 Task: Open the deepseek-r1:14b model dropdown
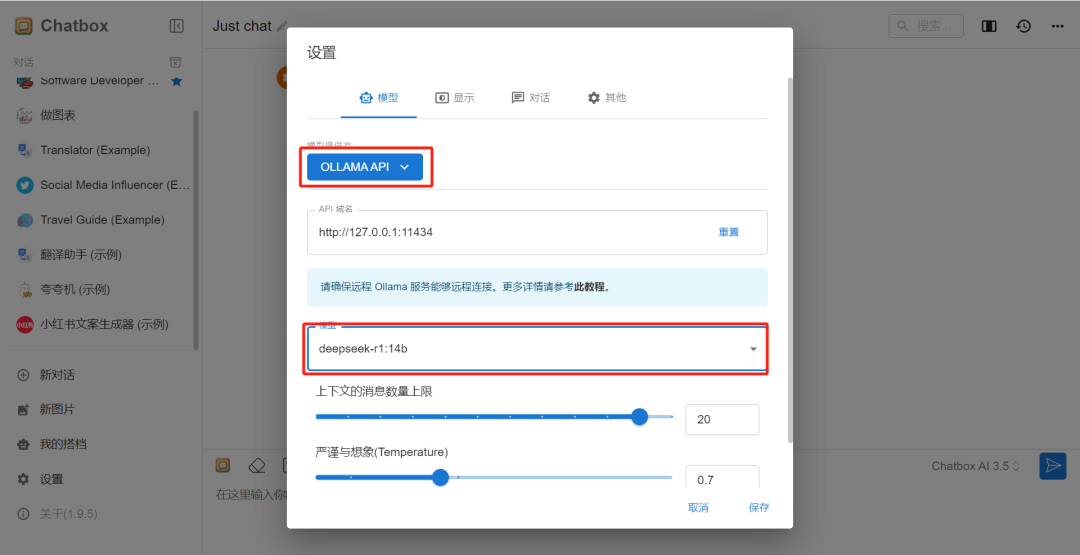pyautogui.click(x=537, y=349)
